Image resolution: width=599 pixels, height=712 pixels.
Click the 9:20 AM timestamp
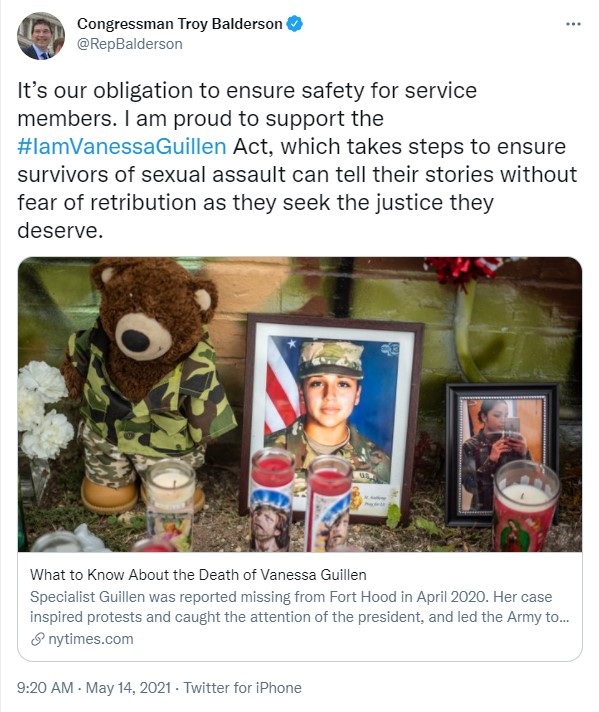(x=45, y=687)
